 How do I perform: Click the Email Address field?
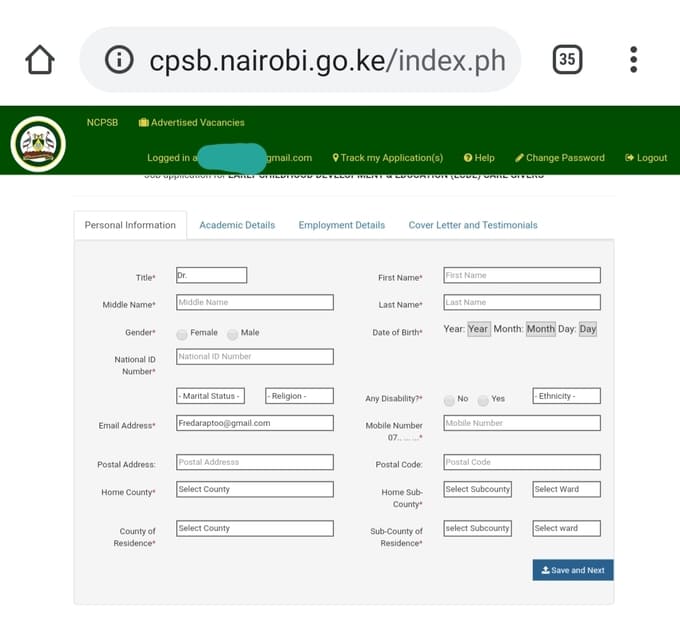(x=255, y=423)
